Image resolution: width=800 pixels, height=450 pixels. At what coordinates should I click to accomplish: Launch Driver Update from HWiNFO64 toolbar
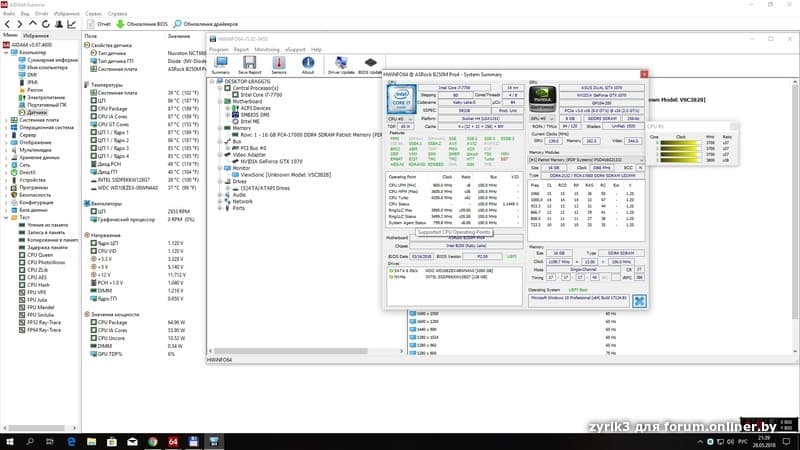point(342,63)
